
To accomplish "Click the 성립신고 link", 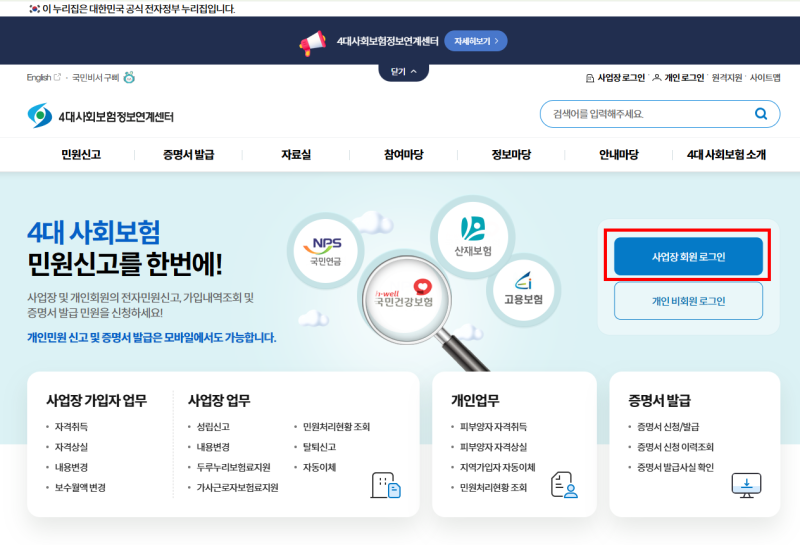I will click(213, 427).
